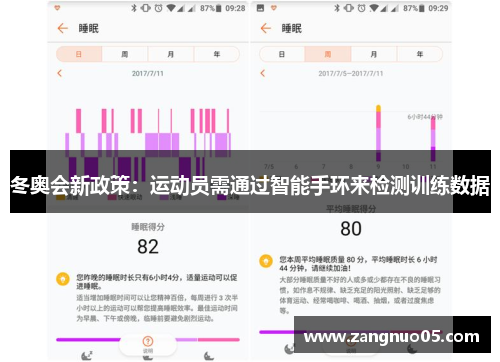Select the 日 tab on the left screen

(x=79, y=54)
